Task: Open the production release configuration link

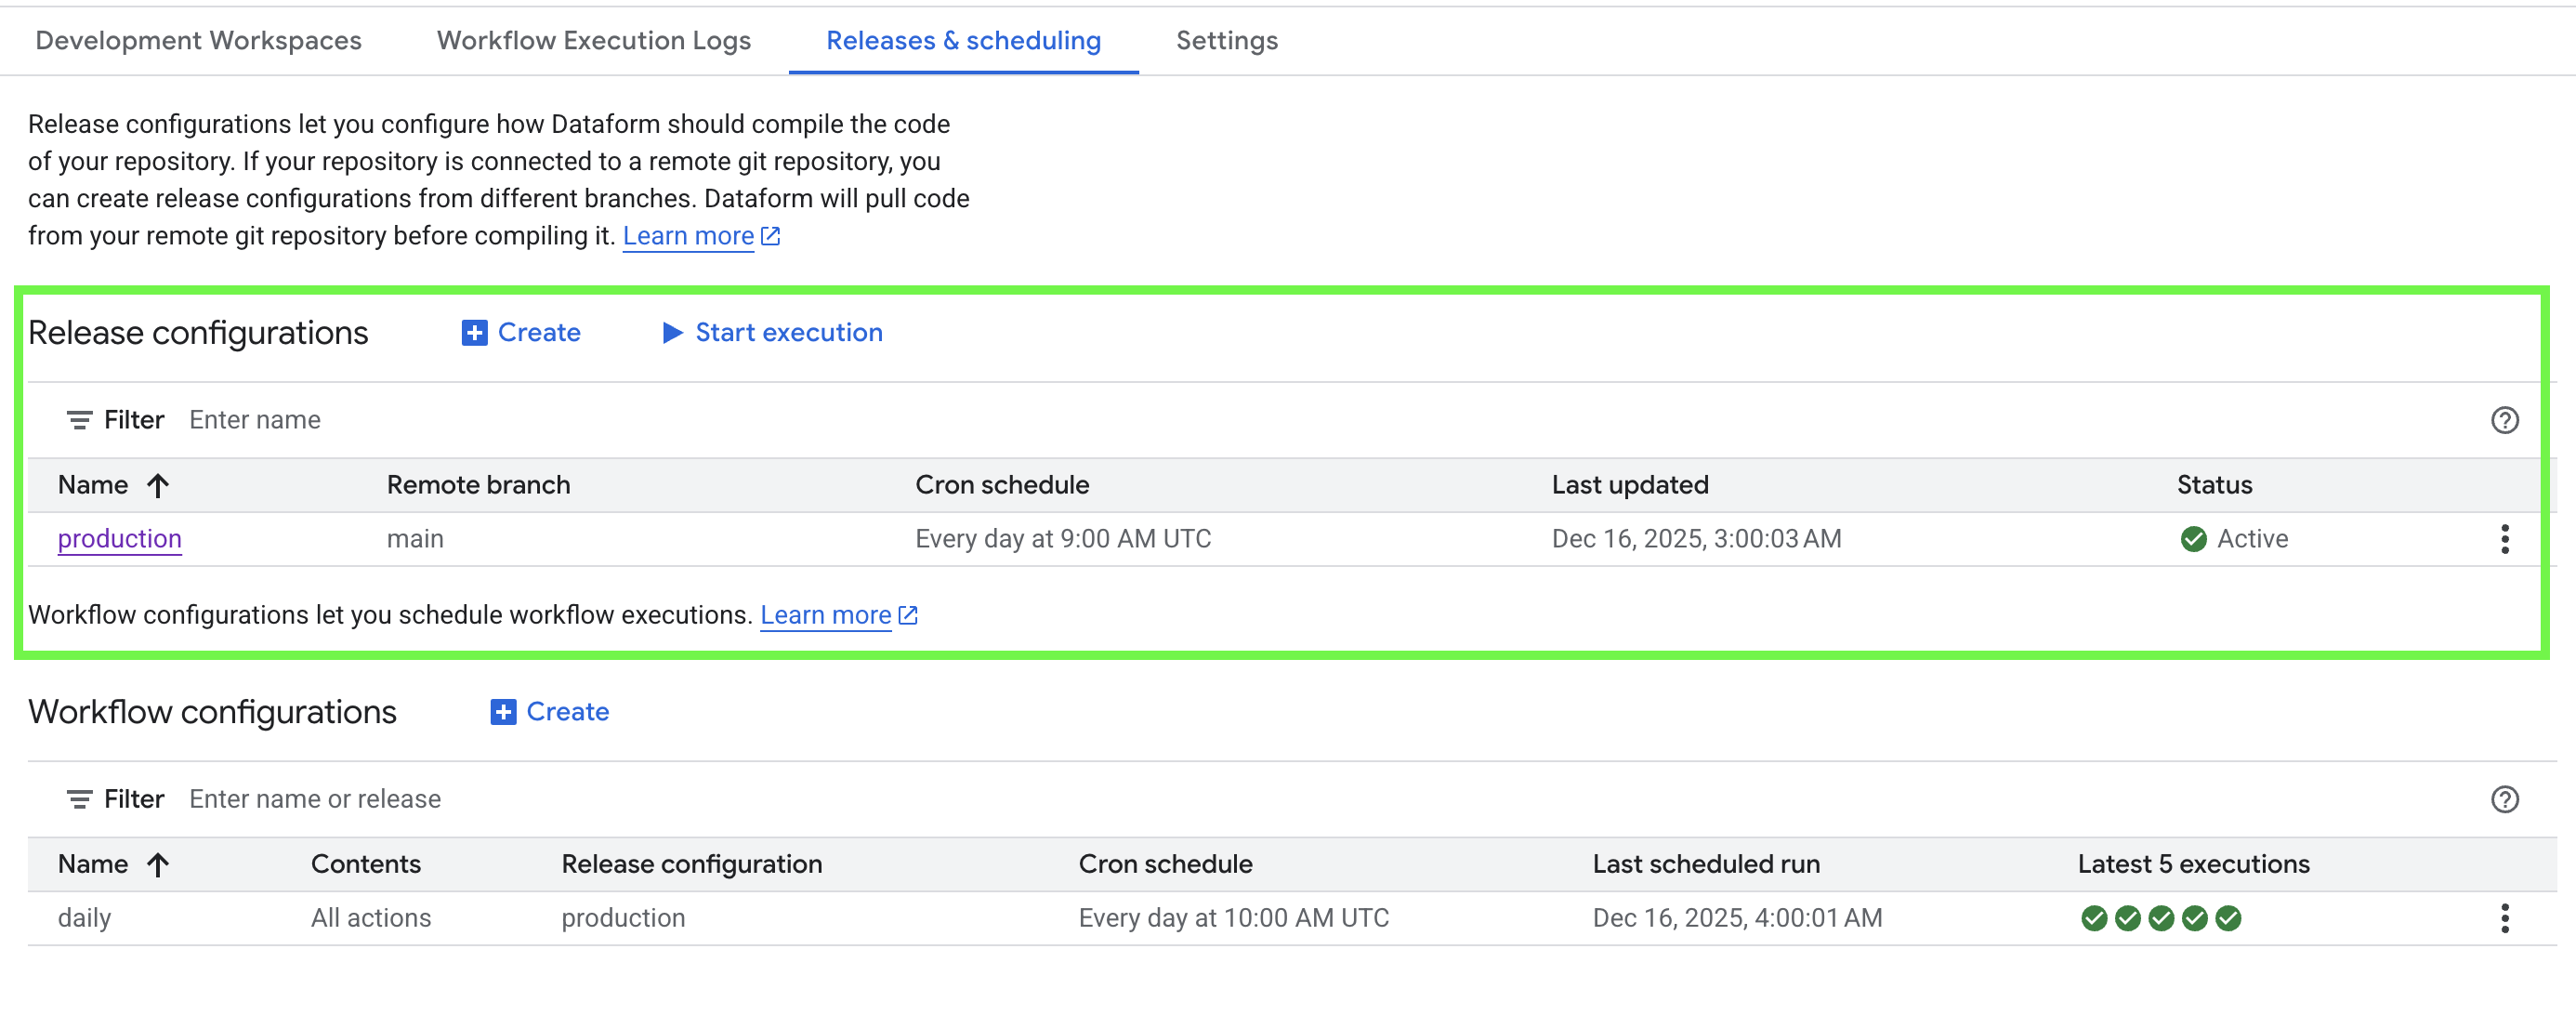Action: point(119,539)
